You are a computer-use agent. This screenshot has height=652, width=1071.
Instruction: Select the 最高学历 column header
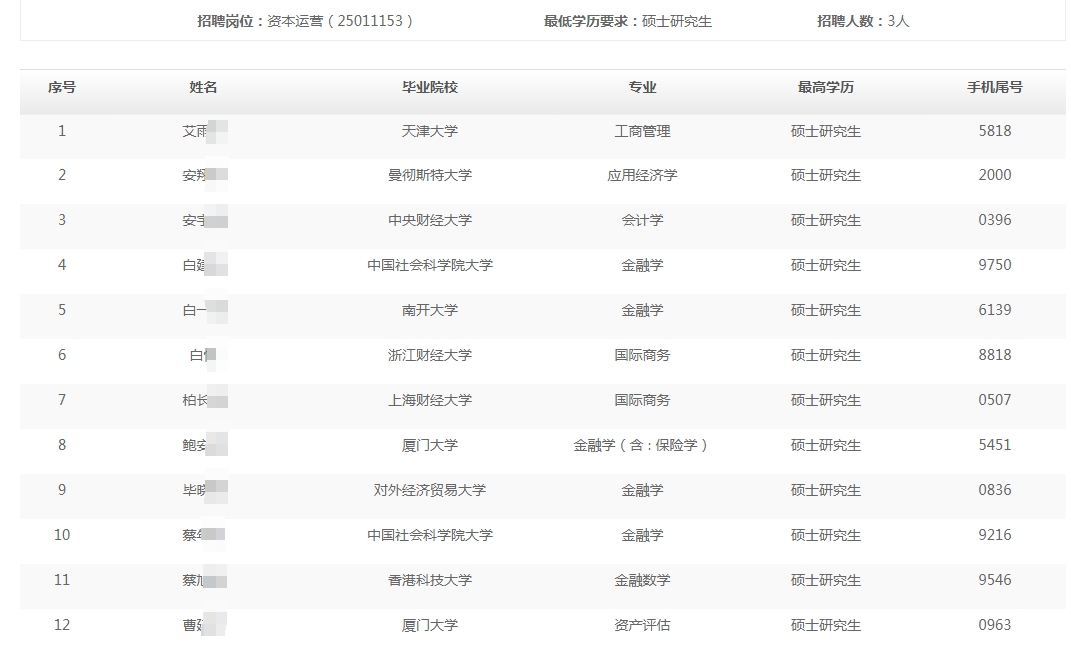[825, 88]
